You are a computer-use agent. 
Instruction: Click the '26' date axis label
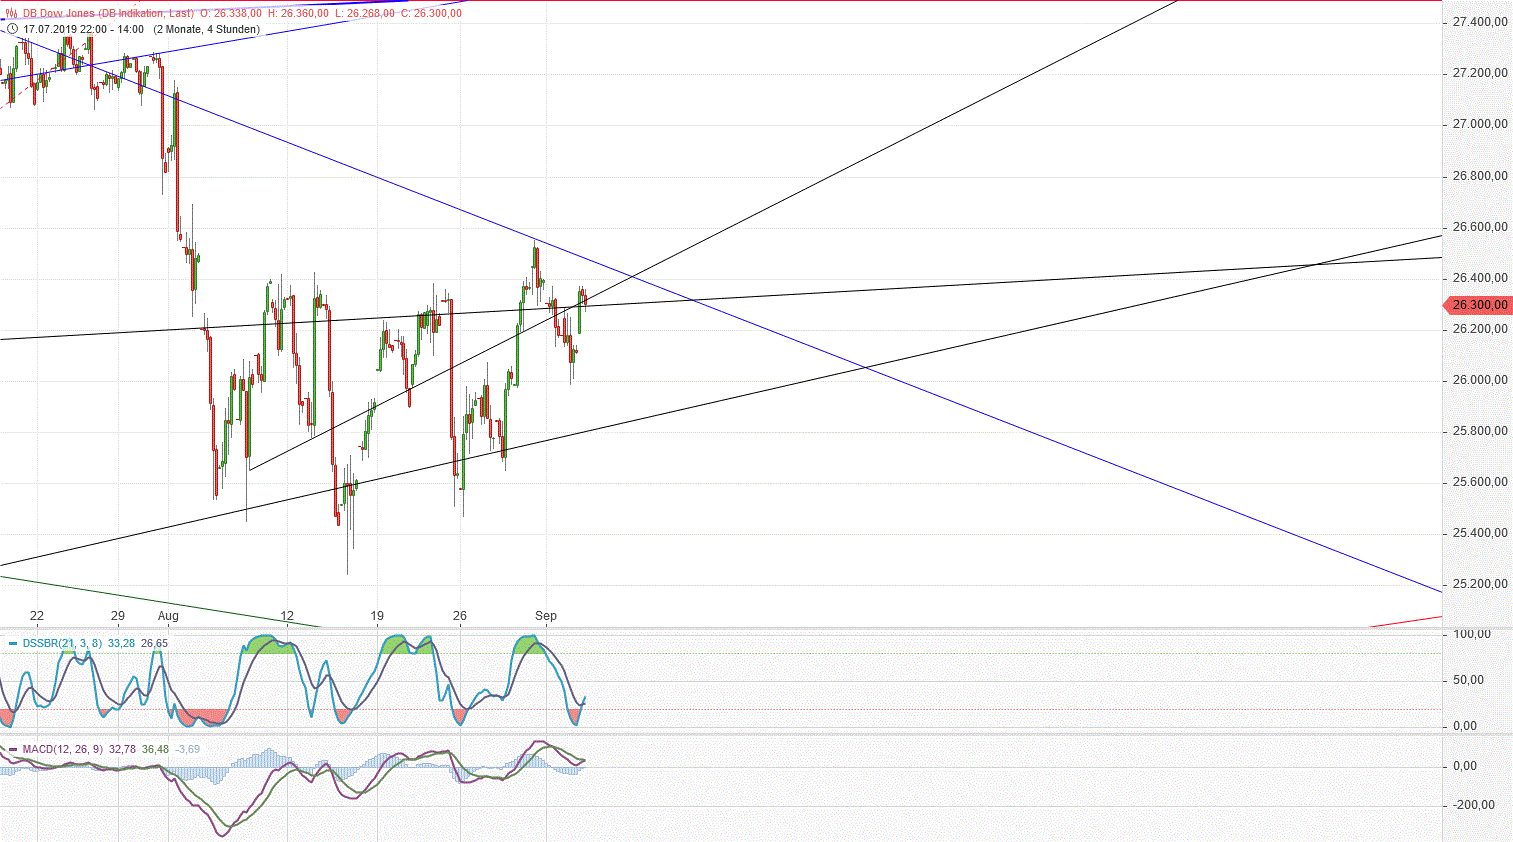(460, 616)
